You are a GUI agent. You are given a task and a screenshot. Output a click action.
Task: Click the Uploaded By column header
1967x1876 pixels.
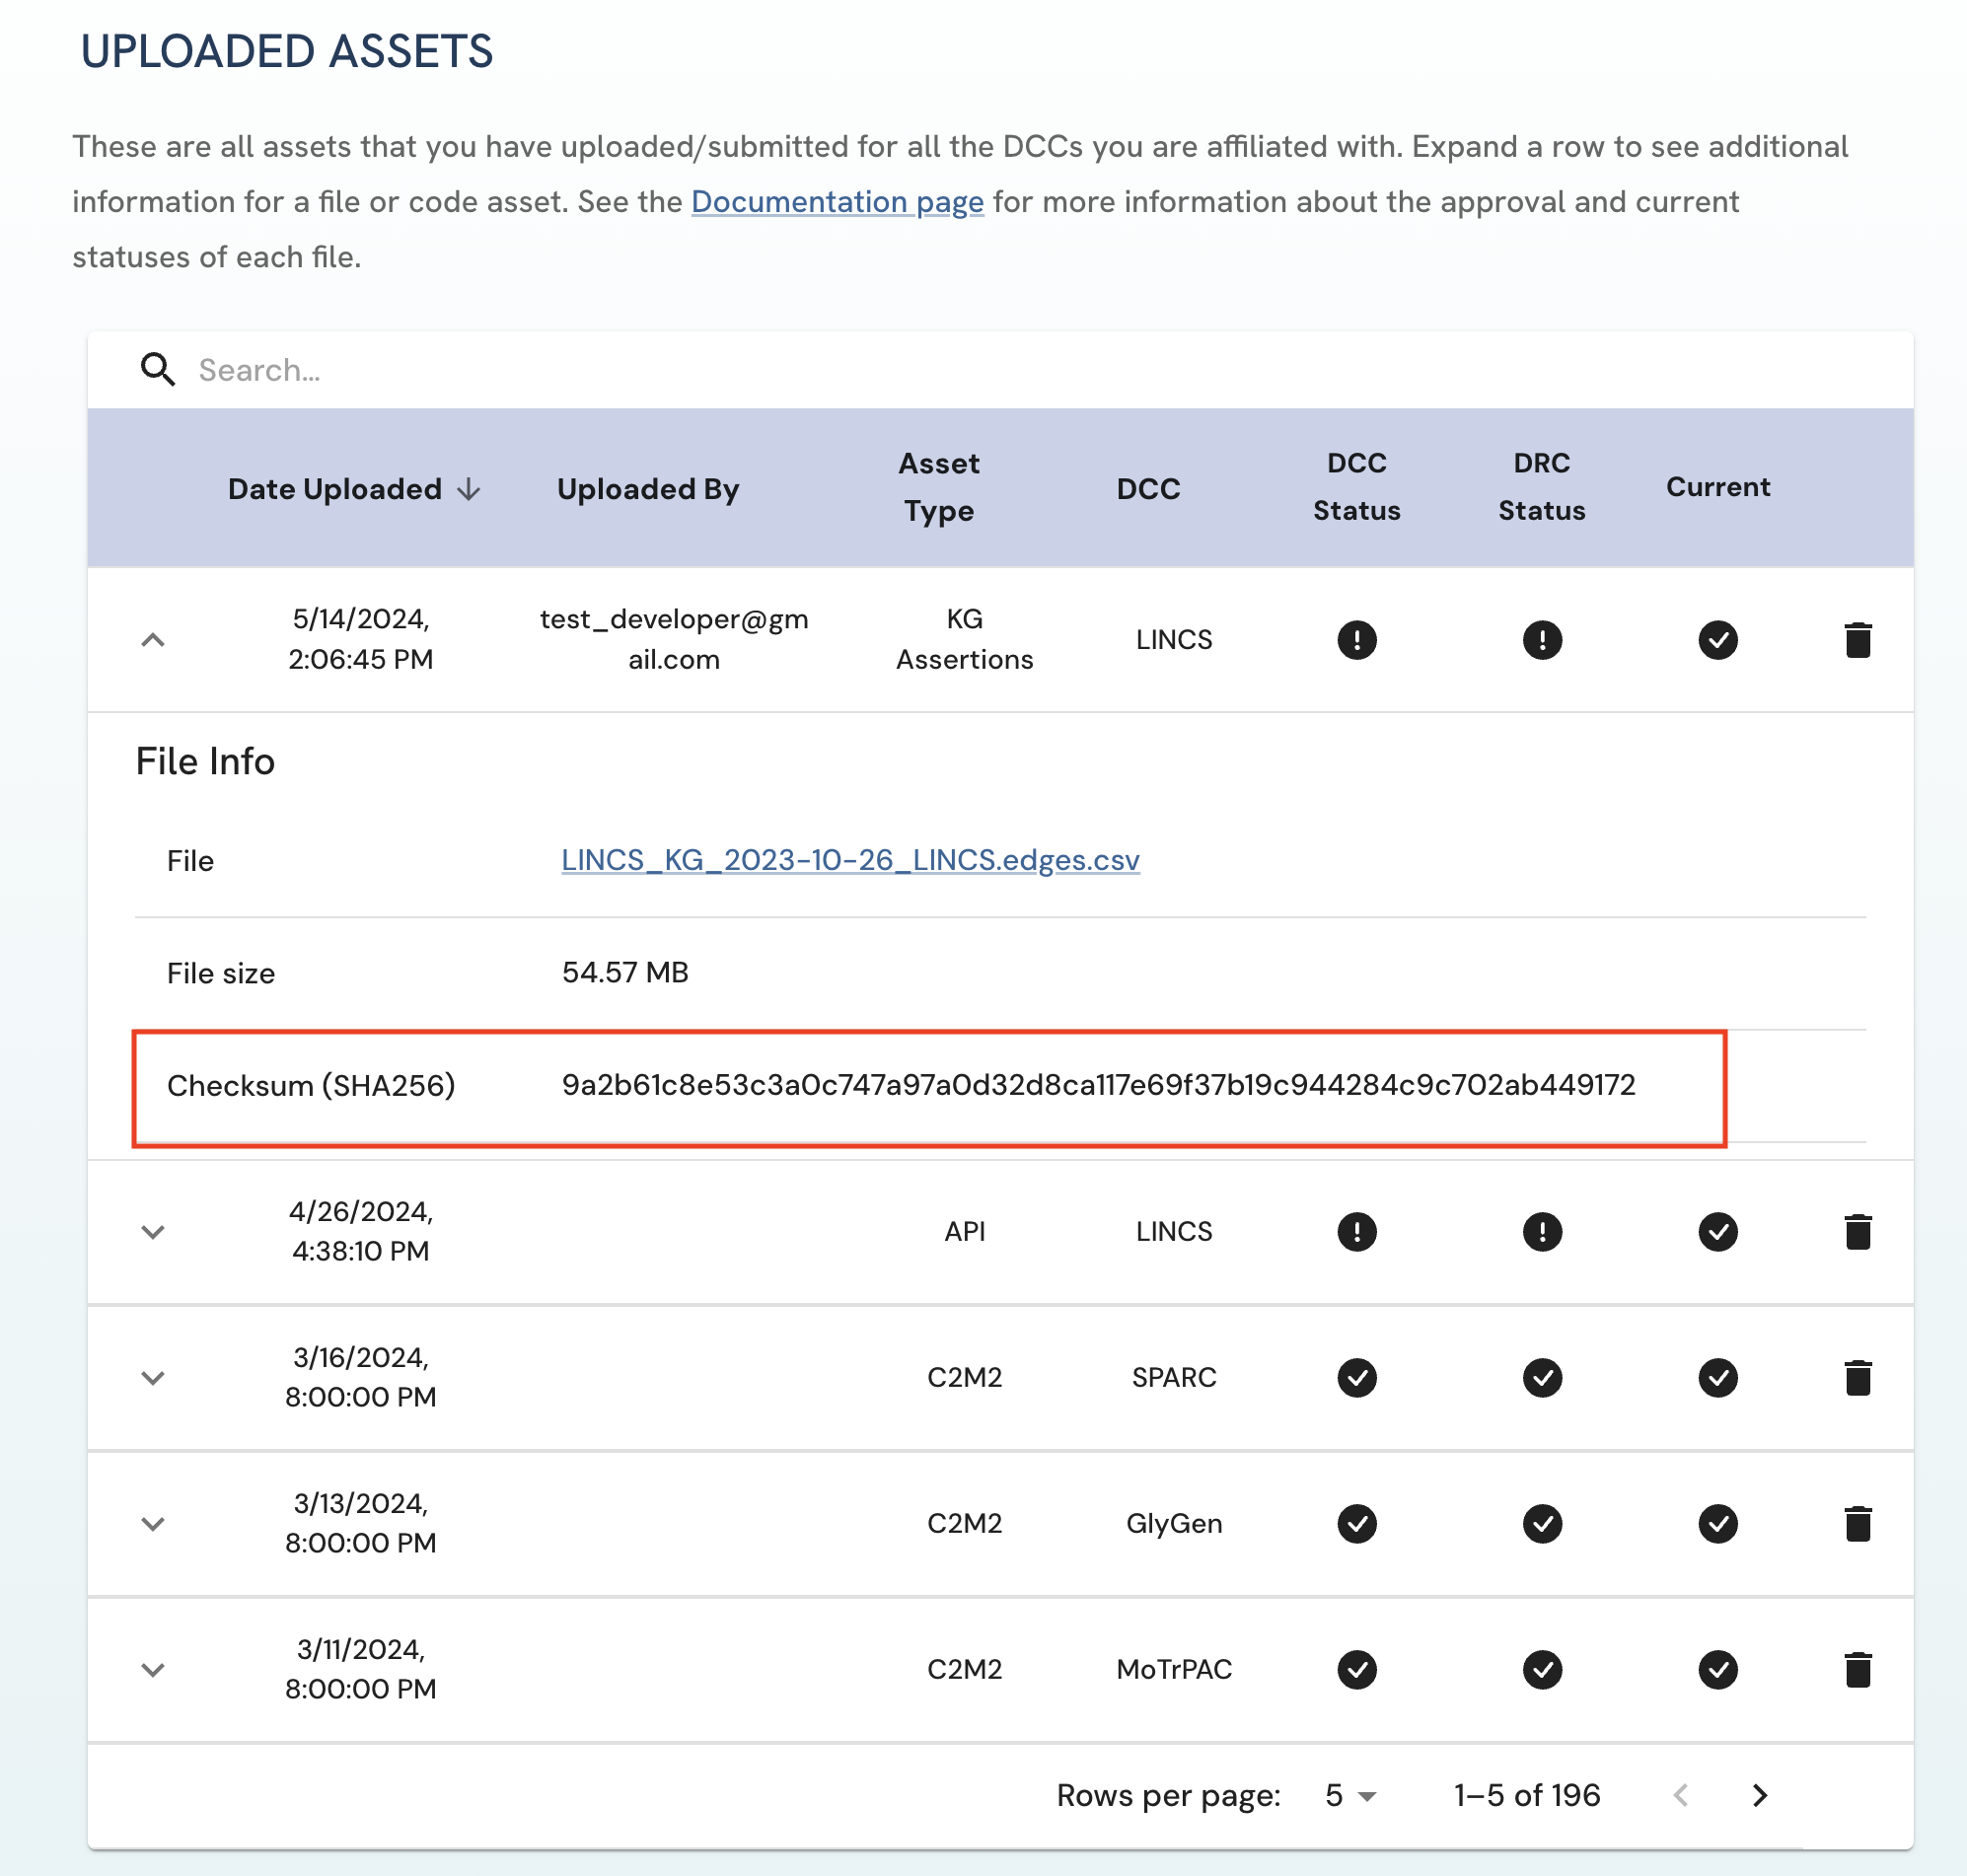point(647,489)
